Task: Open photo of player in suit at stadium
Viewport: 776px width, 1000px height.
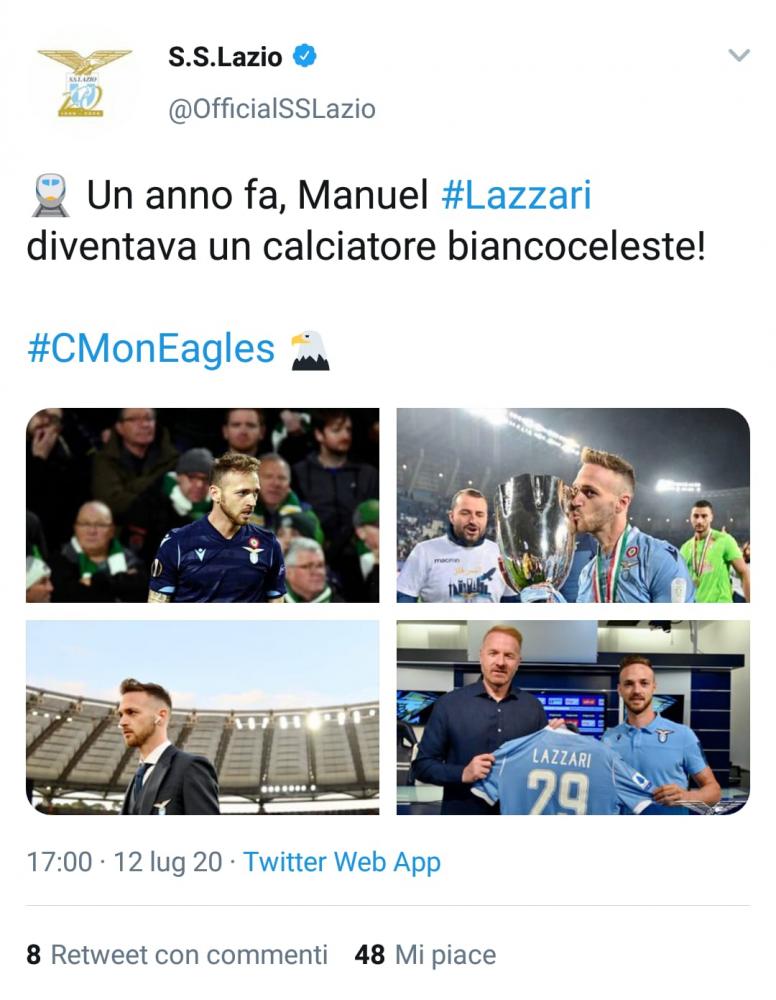Action: tap(203, 717)
